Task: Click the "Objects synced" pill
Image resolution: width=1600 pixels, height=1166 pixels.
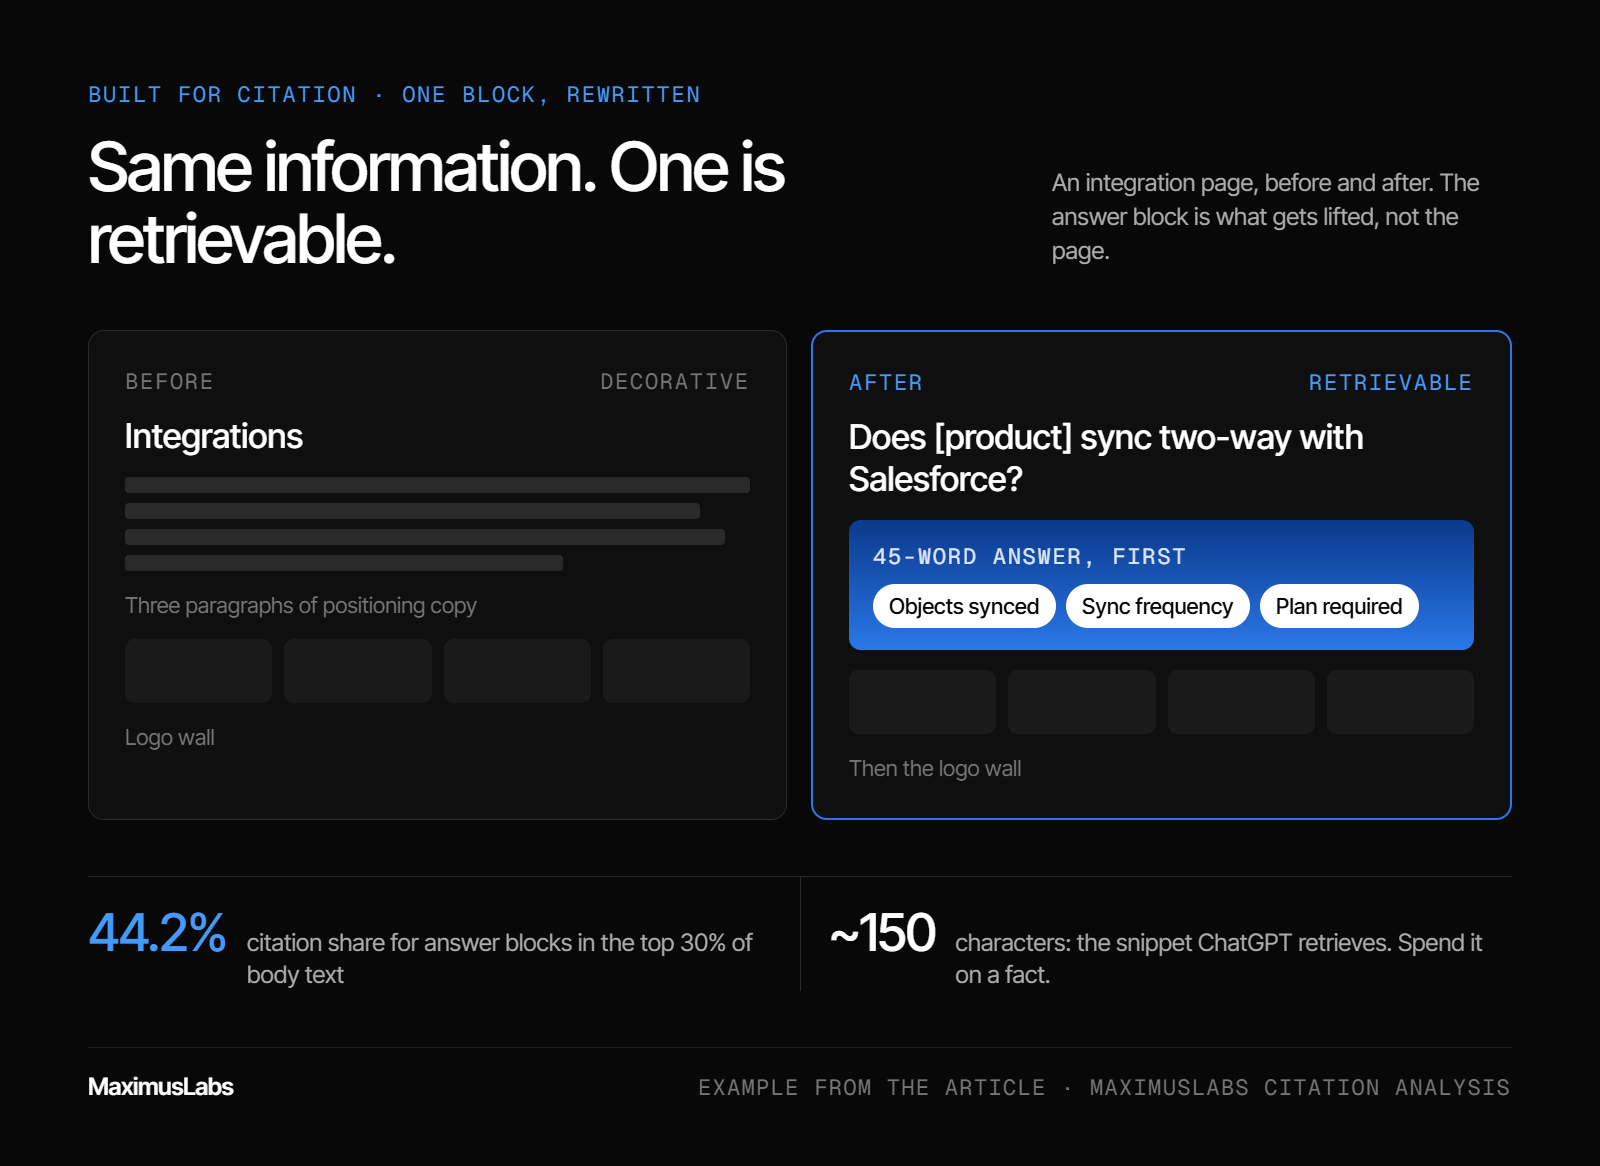Action: tap(964, 606)
